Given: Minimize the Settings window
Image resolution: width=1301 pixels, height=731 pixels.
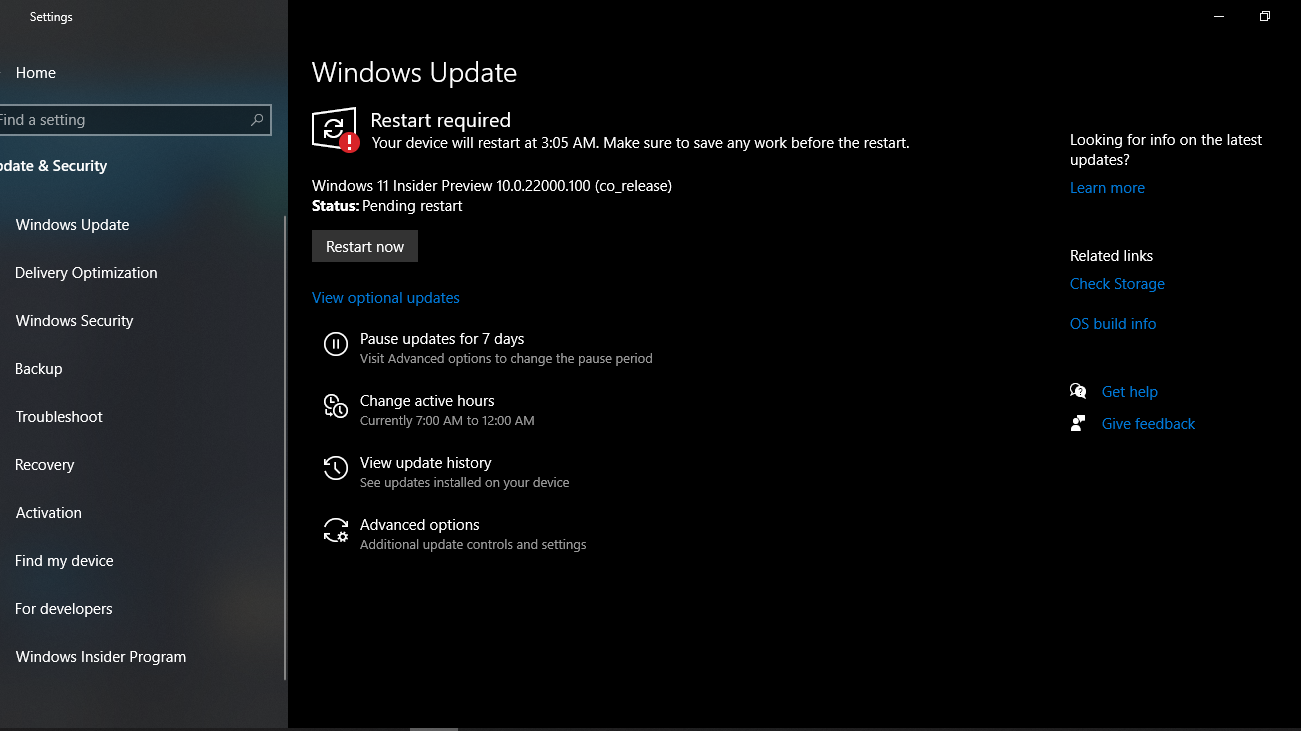Looking at the screenshot, I should click(1219, 16).
